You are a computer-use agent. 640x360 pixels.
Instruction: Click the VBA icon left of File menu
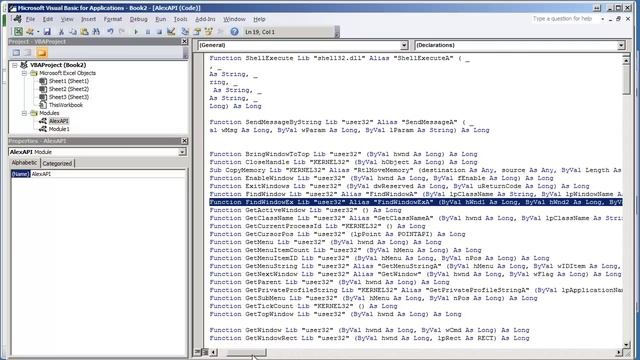(x=17, y=19)
